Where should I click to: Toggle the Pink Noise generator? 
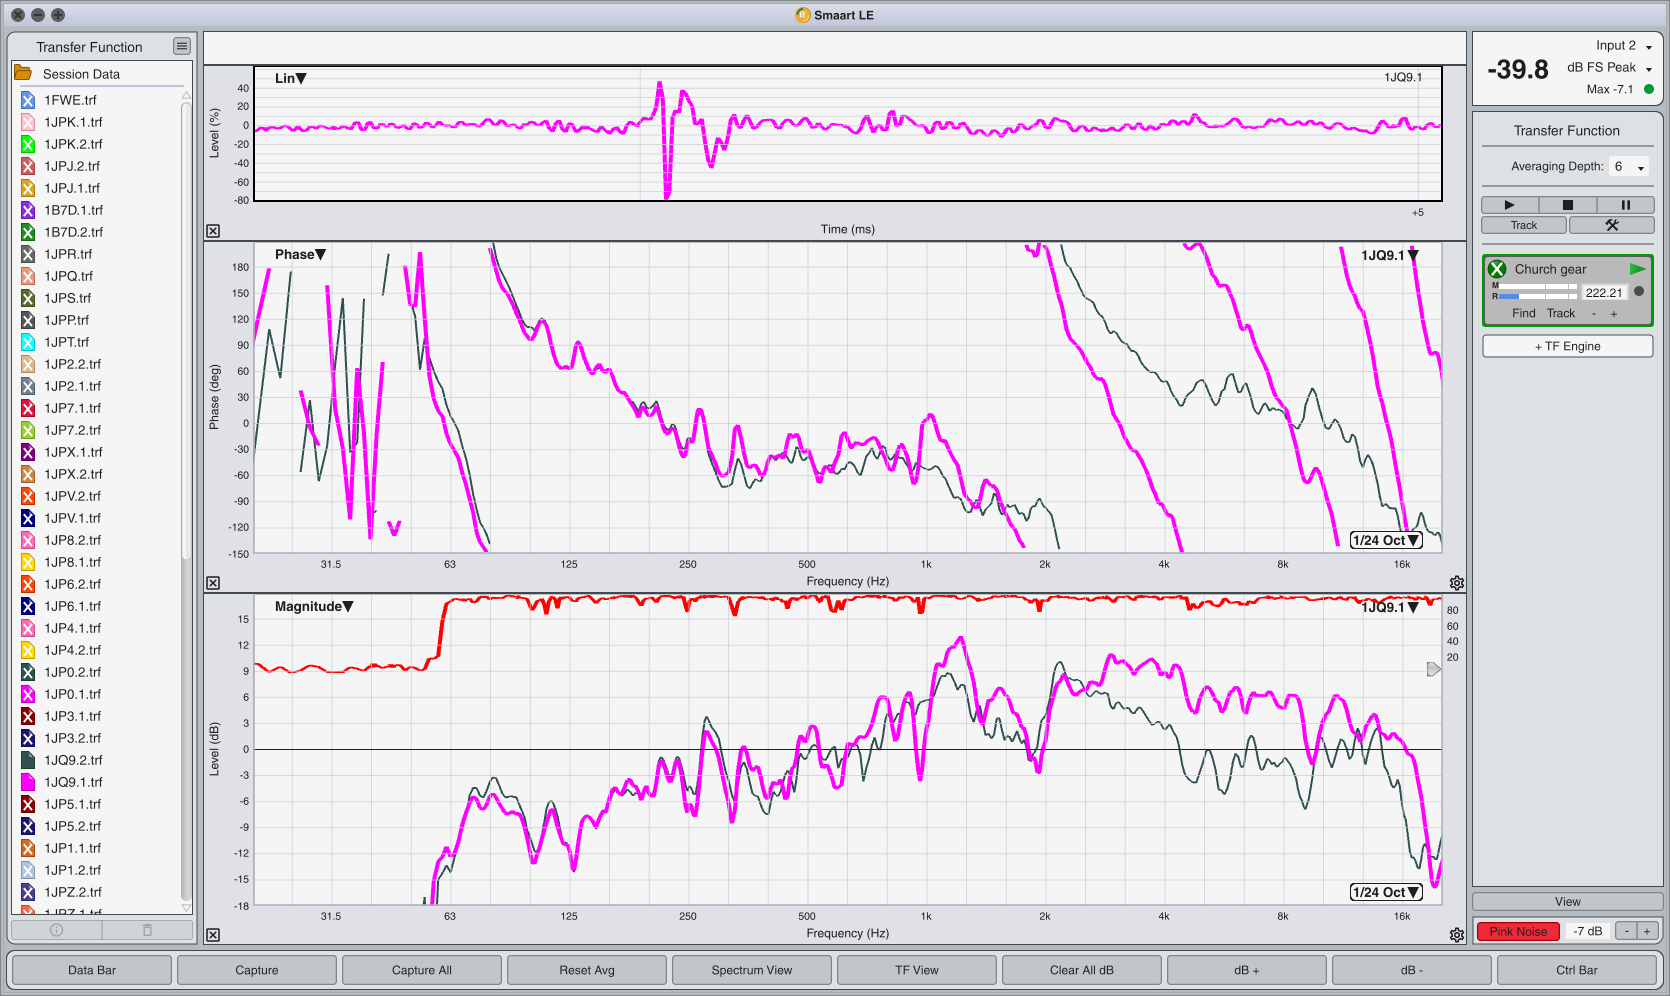click(1518, 931)
